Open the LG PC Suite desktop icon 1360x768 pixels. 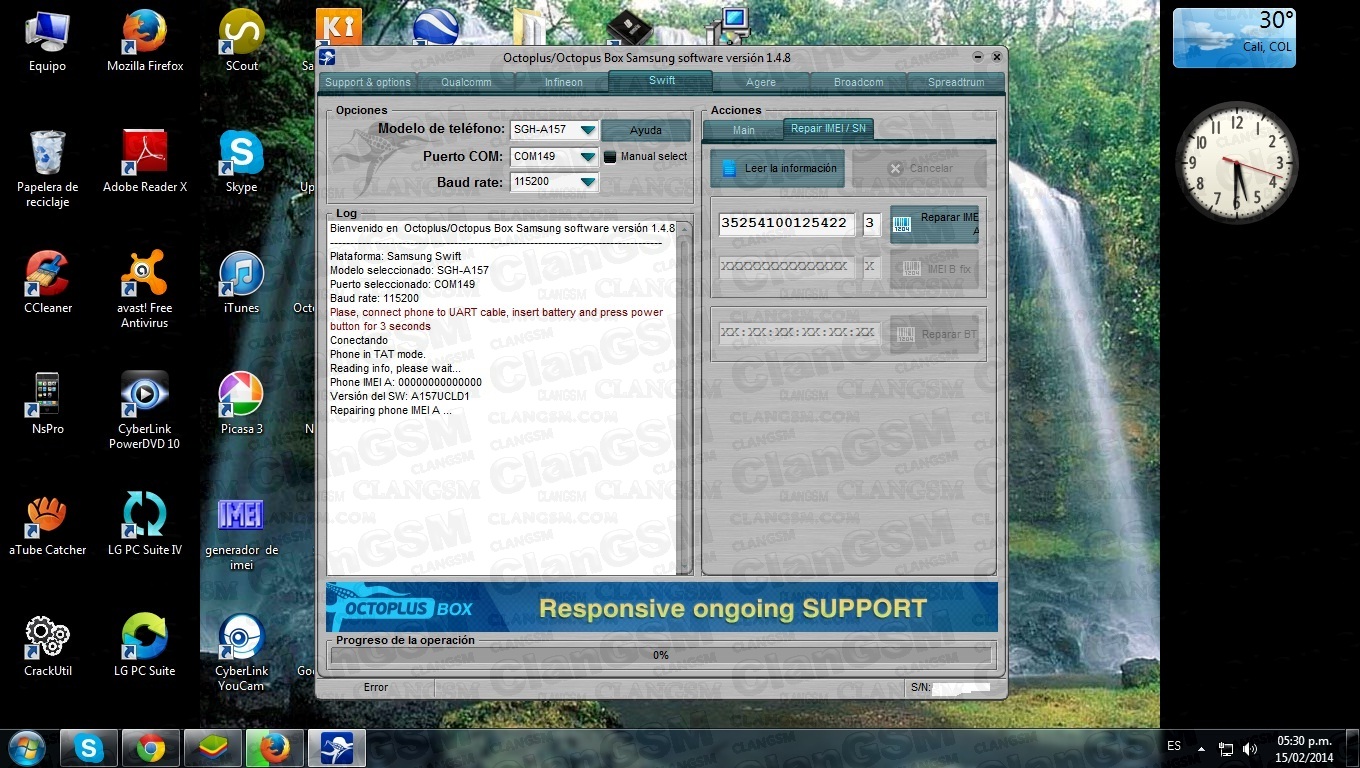145,646
